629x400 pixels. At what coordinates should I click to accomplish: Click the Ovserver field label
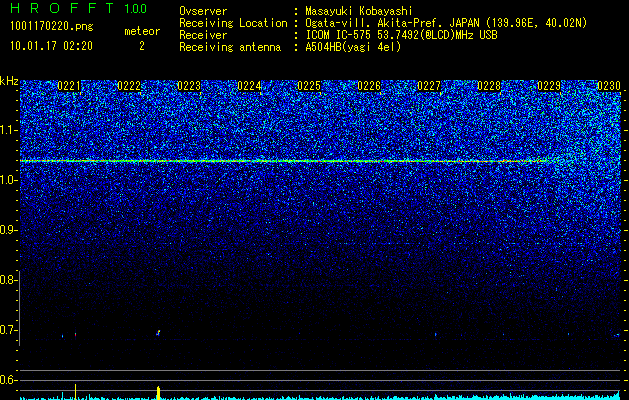203,11
